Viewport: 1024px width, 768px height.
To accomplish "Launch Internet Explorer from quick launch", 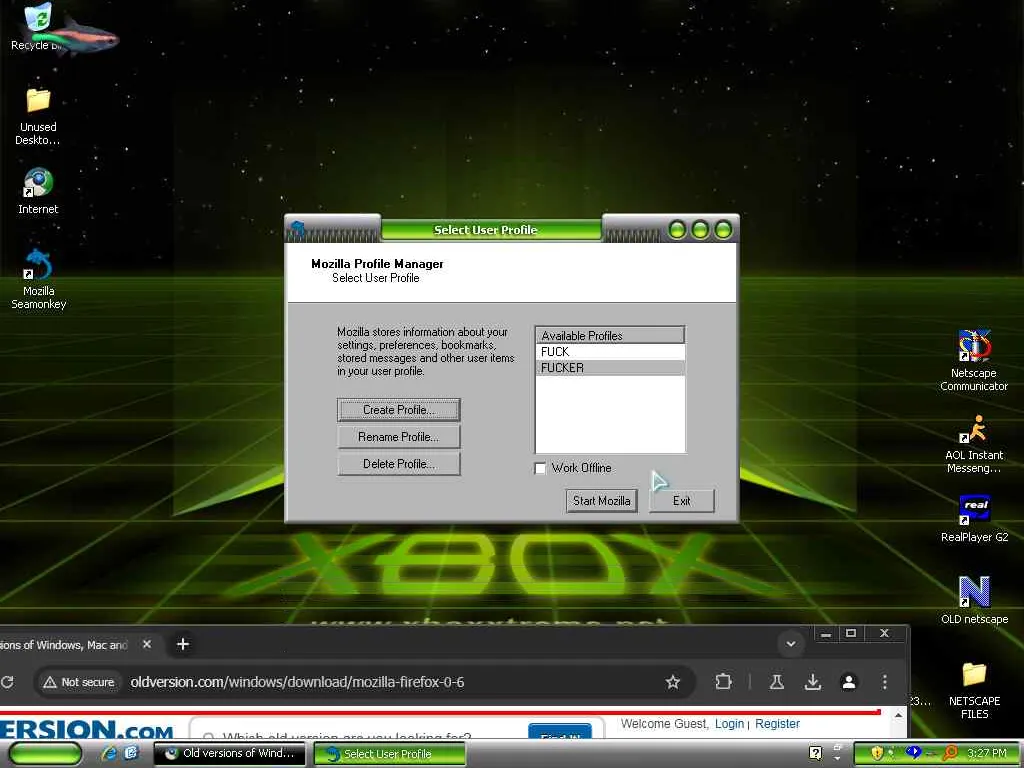I will [x=109, y=753].
